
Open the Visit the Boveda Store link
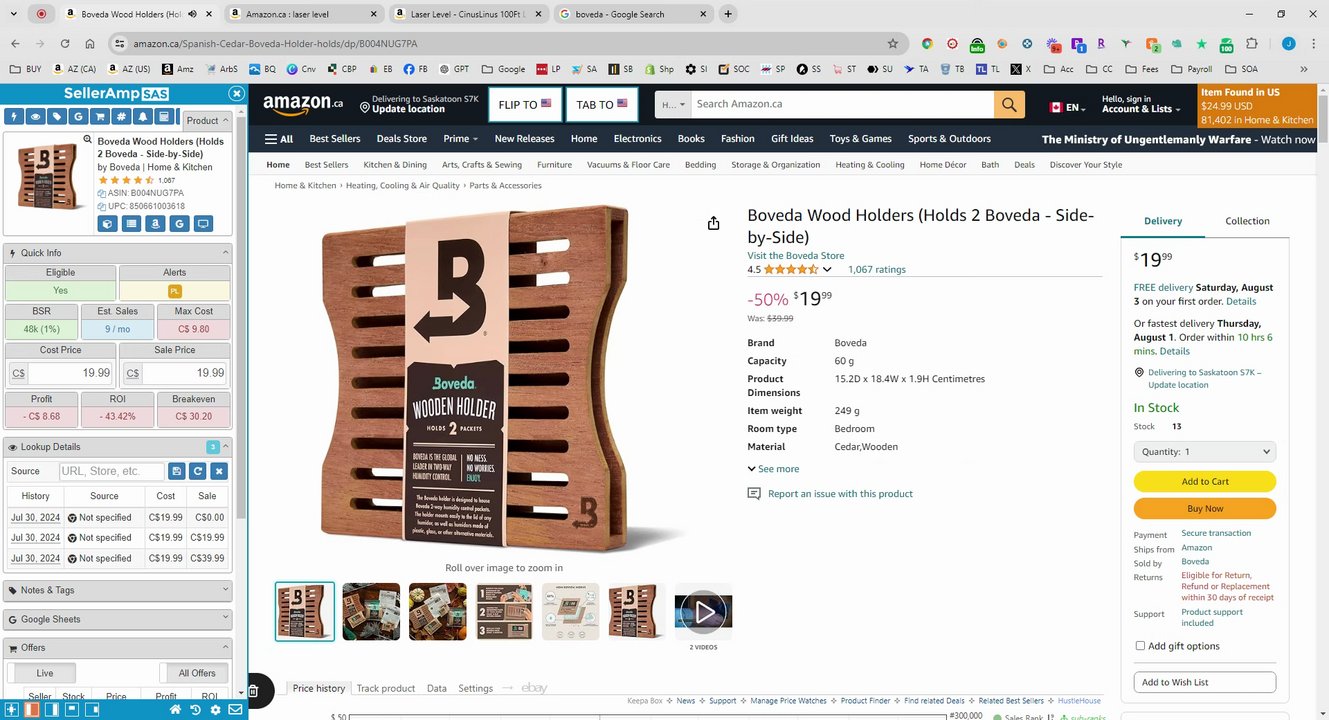pos(796,255)
